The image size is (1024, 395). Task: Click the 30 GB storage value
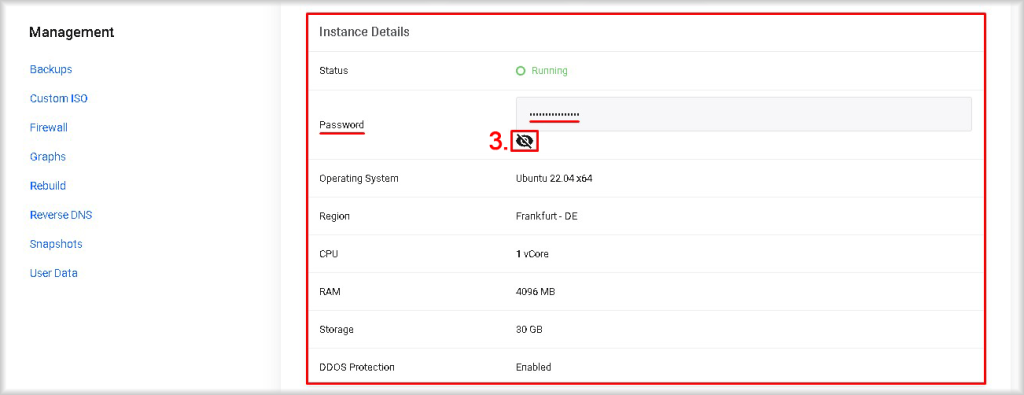[x=528, y=330]
